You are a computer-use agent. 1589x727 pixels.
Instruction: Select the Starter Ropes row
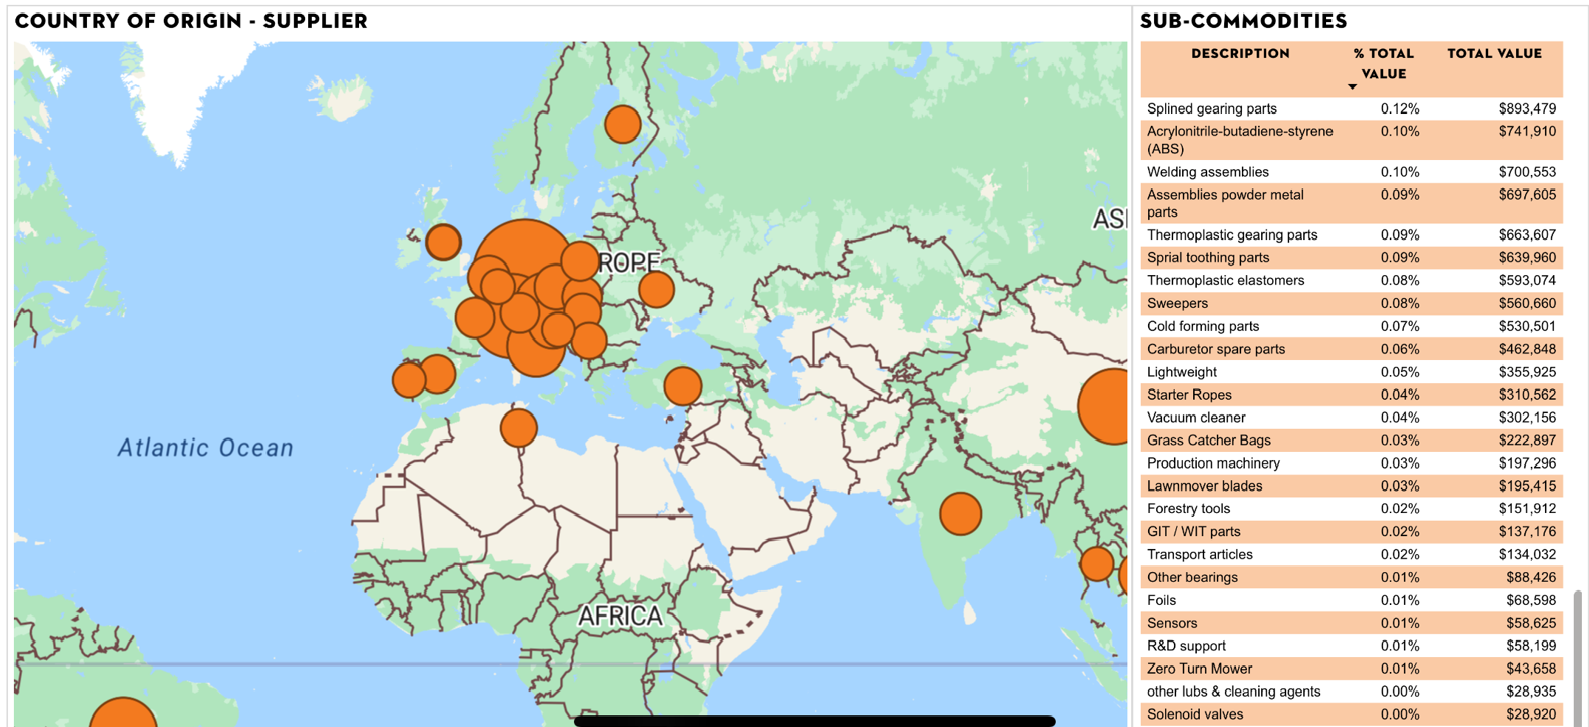pos(1351,395)
